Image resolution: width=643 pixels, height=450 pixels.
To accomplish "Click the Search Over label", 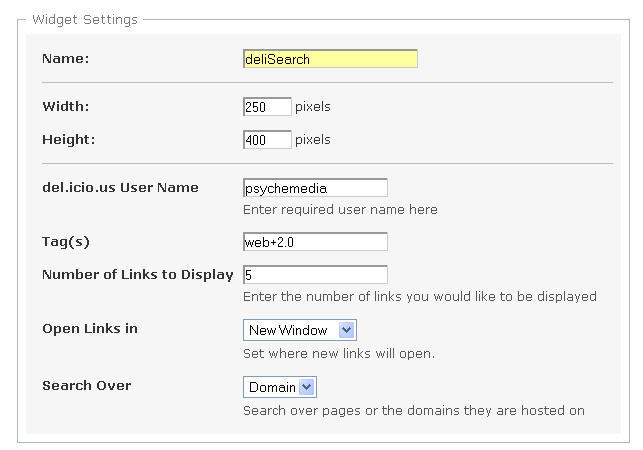I will click(x=87, y=386).
